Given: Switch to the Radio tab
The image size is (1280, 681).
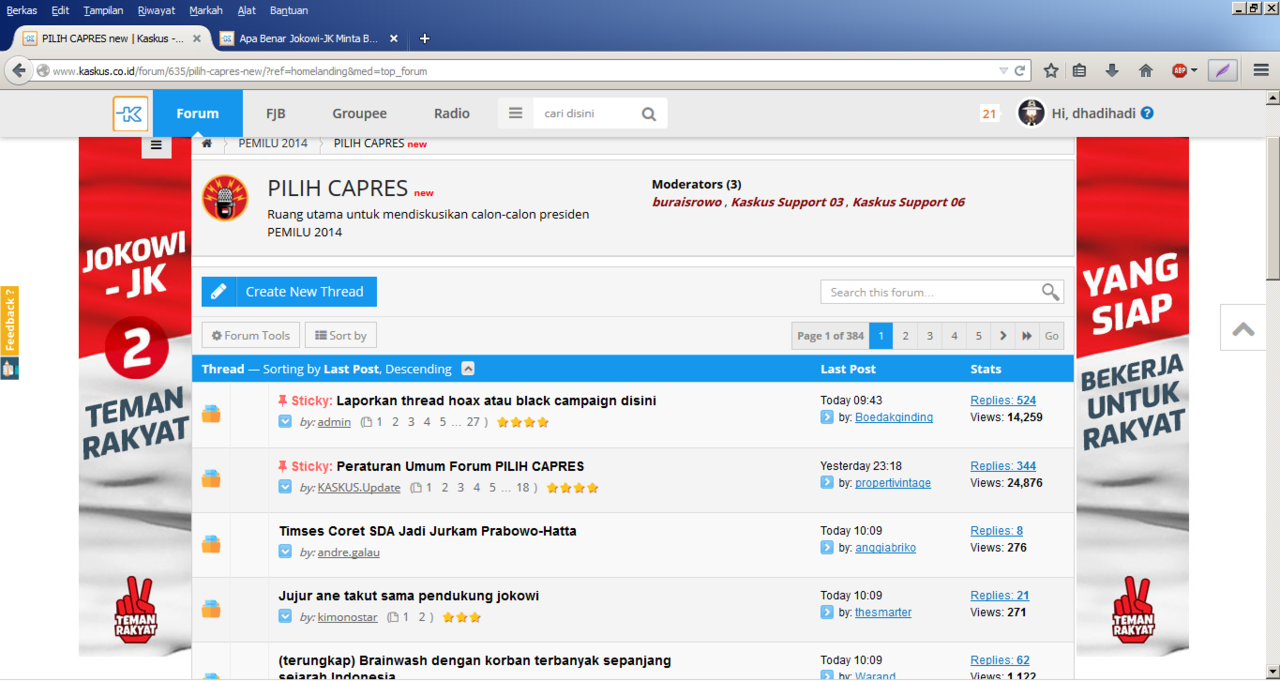Looking at the screenshot, I should pos(452,113).
